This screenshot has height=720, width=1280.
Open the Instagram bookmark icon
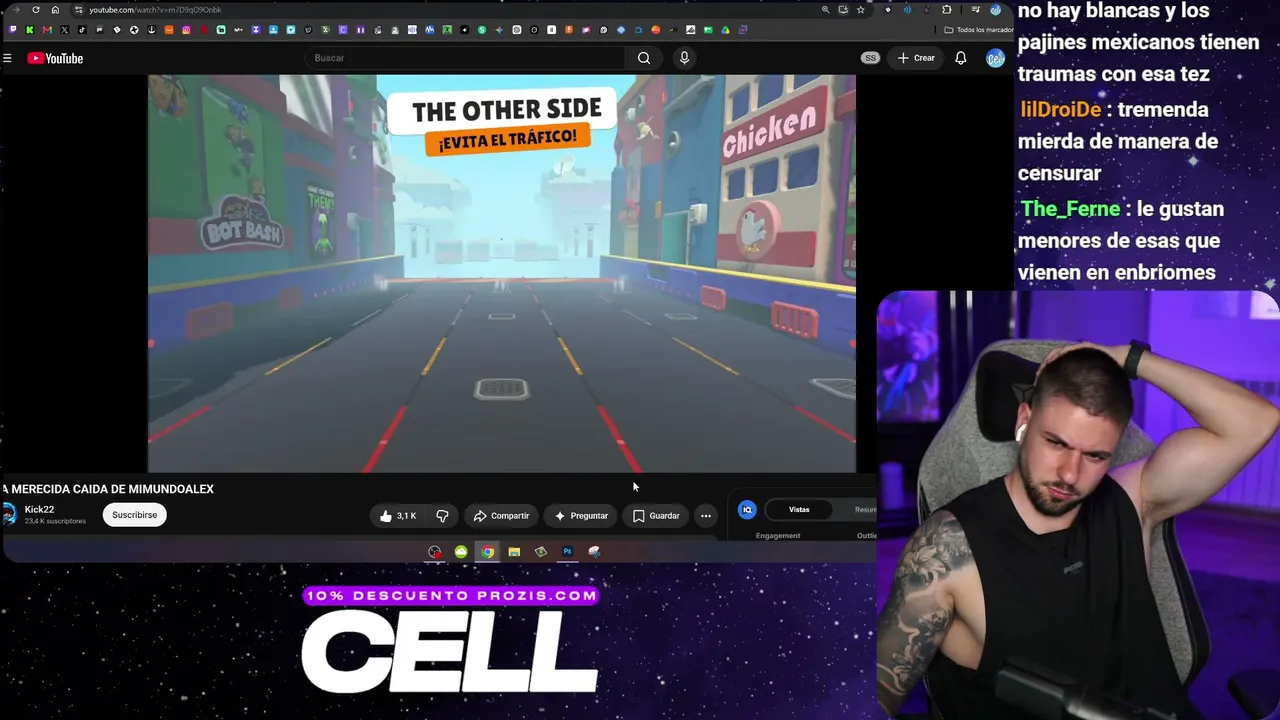coord(186,30)
